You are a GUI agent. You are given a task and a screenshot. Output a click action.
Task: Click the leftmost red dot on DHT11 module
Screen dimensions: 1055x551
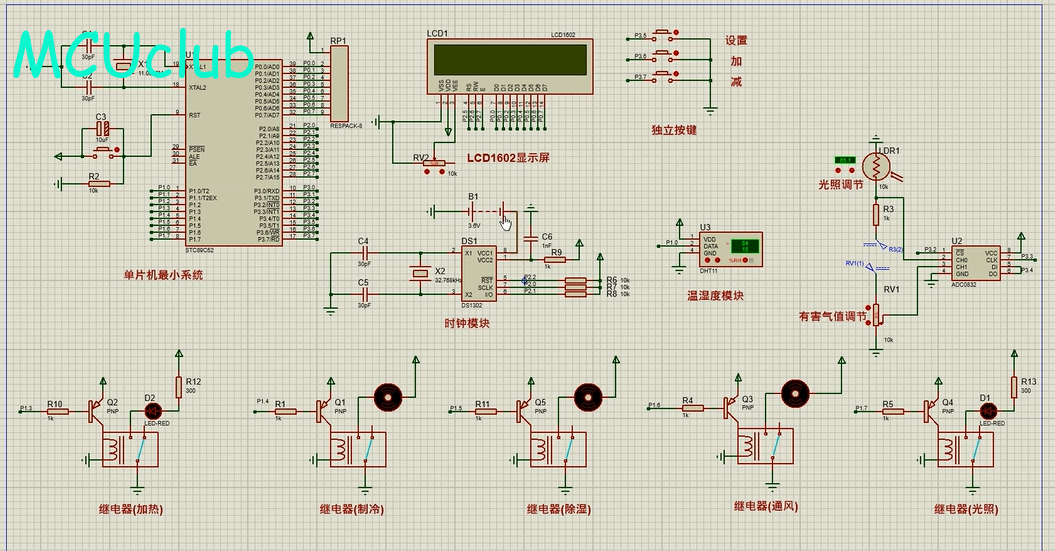click(x=707, y=260)
